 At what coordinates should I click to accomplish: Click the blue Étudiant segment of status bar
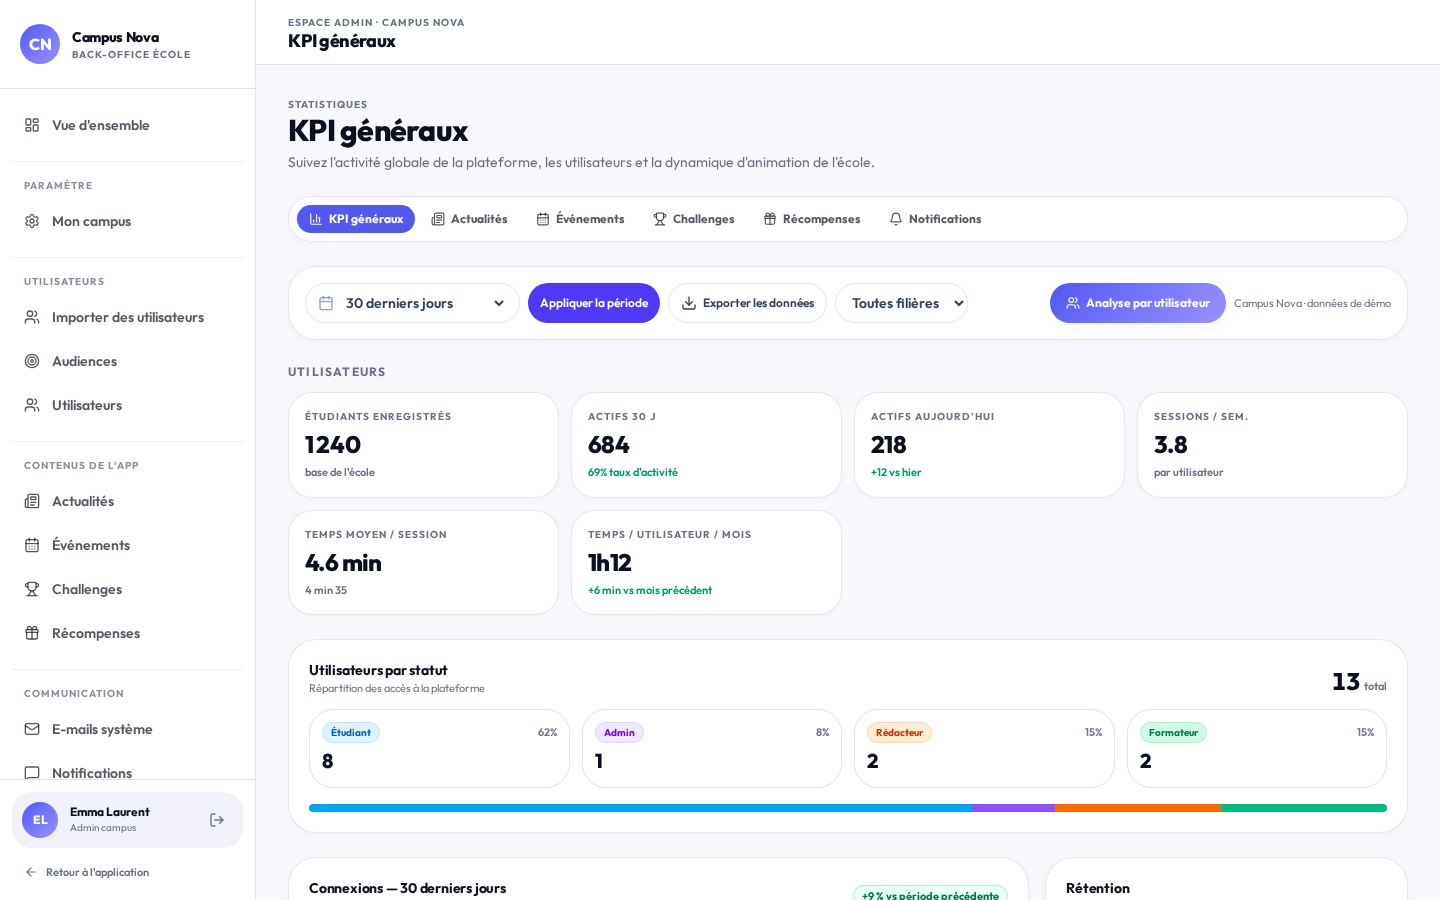tap(640, 808)
